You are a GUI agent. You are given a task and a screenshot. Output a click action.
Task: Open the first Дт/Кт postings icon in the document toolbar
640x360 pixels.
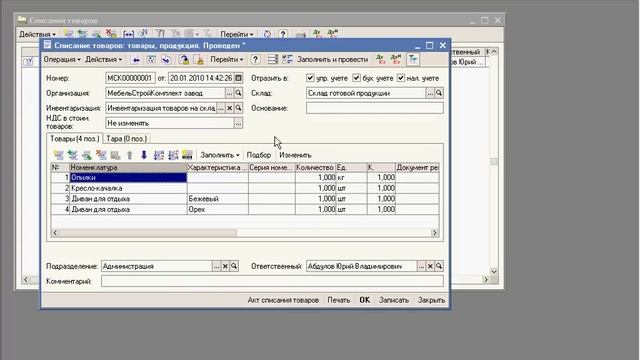pos(380,60)
